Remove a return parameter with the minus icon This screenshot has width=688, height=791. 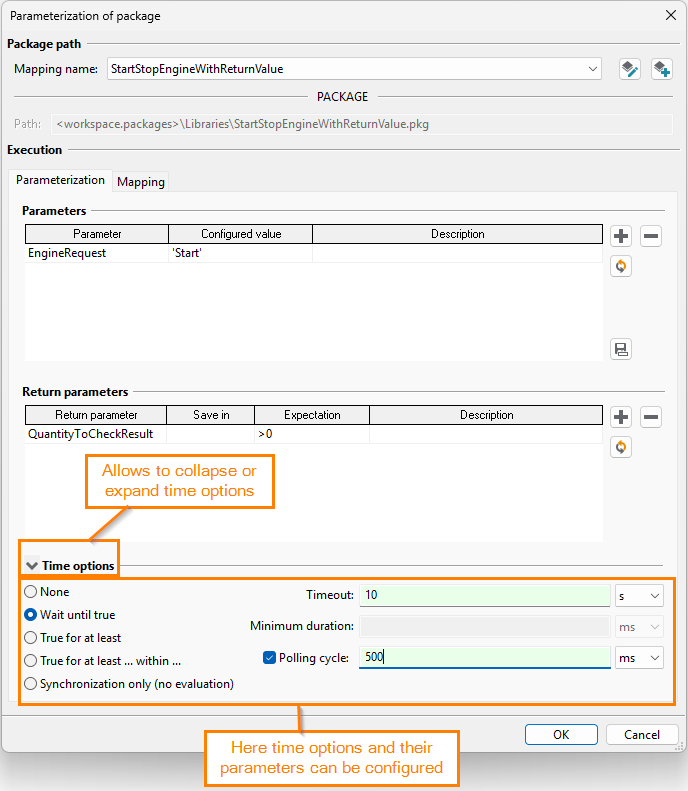[x=651, y=417]
